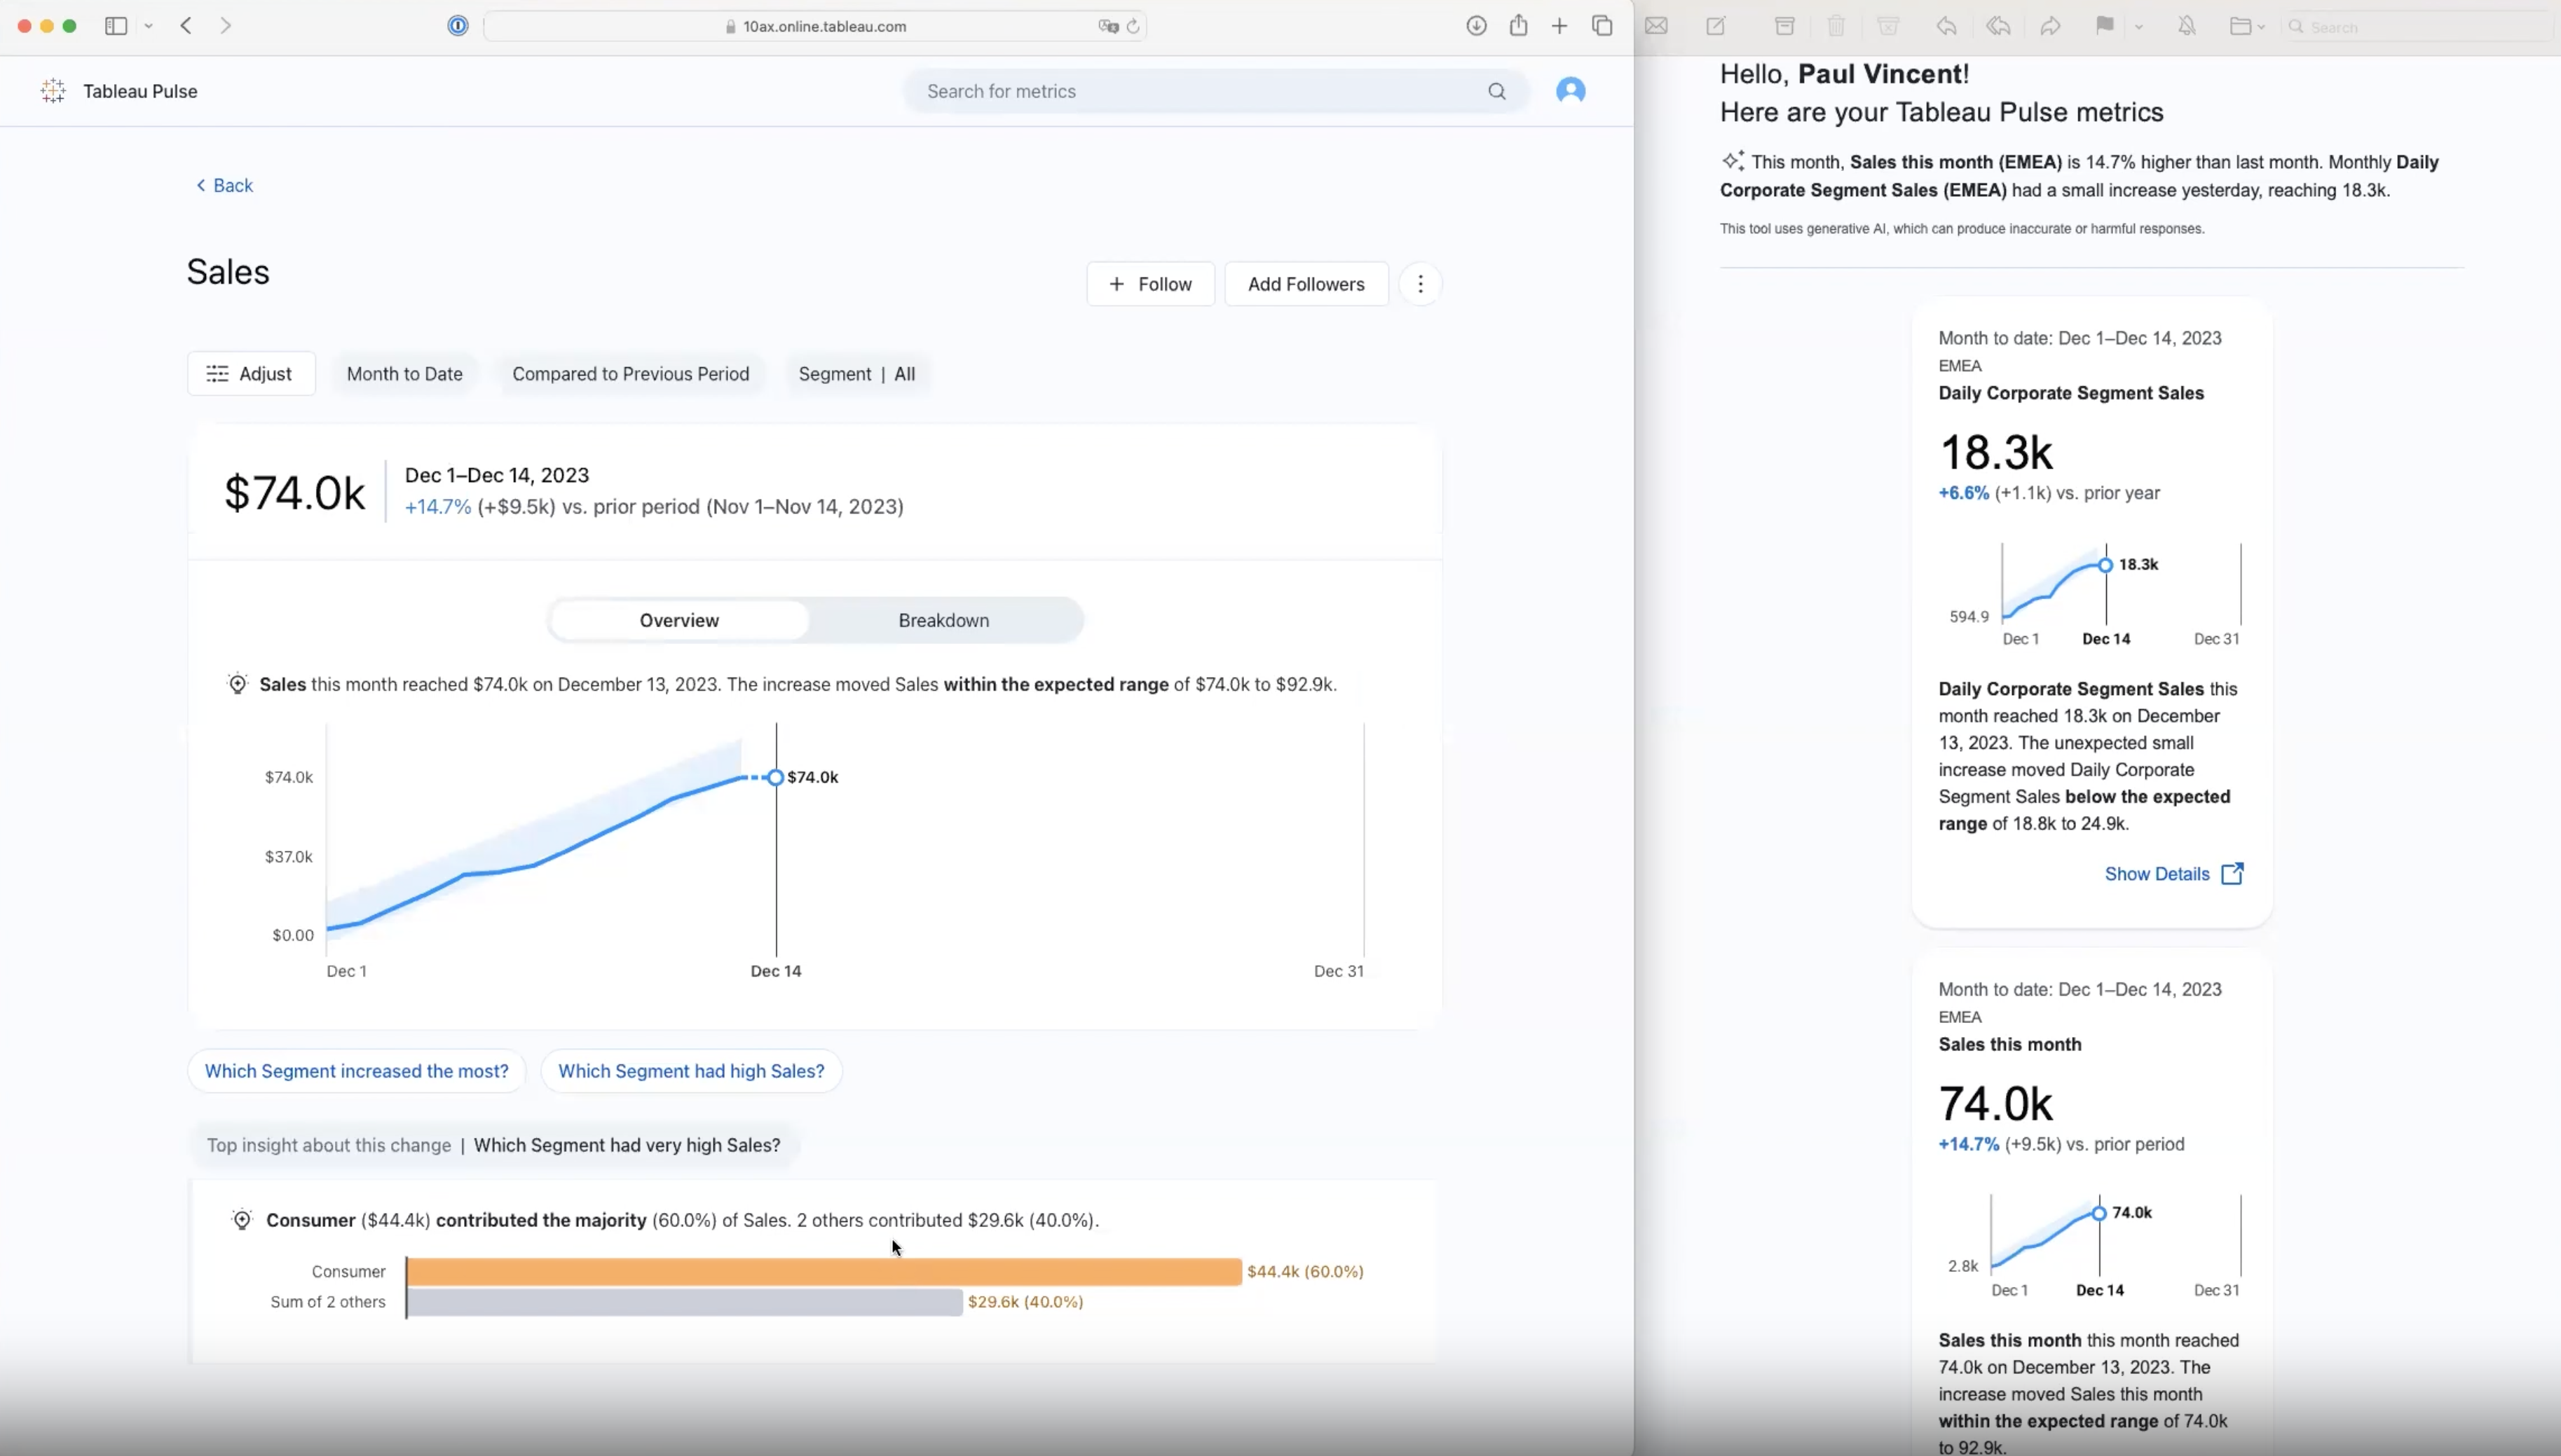Image resolution: width=2561 pixels, height=1456 pixels.
Task: Open the user profile avatar
Action: point(1570,91)
